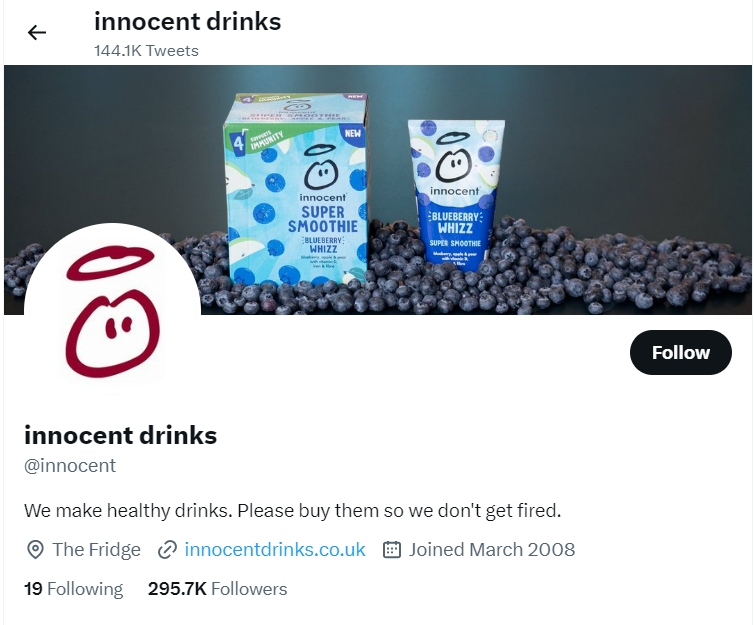Click the @innocent handle text
The height and width of the screenshot is (625, 754).
tap(70, 465)
